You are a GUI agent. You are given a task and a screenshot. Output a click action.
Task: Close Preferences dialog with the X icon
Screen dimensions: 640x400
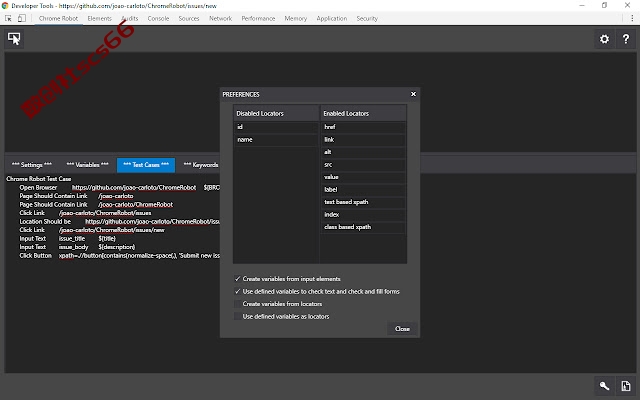[x=413, y=94]
